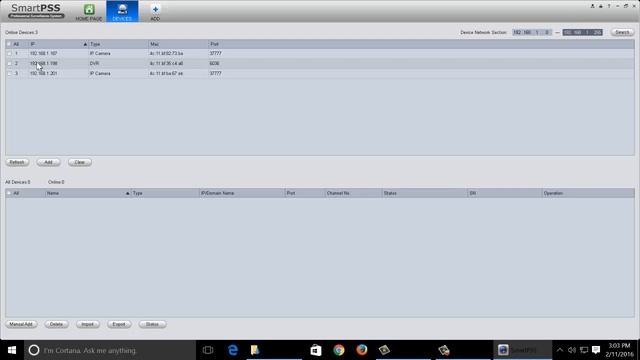Click the user account icon in title bar

click(x=592, y=6)
